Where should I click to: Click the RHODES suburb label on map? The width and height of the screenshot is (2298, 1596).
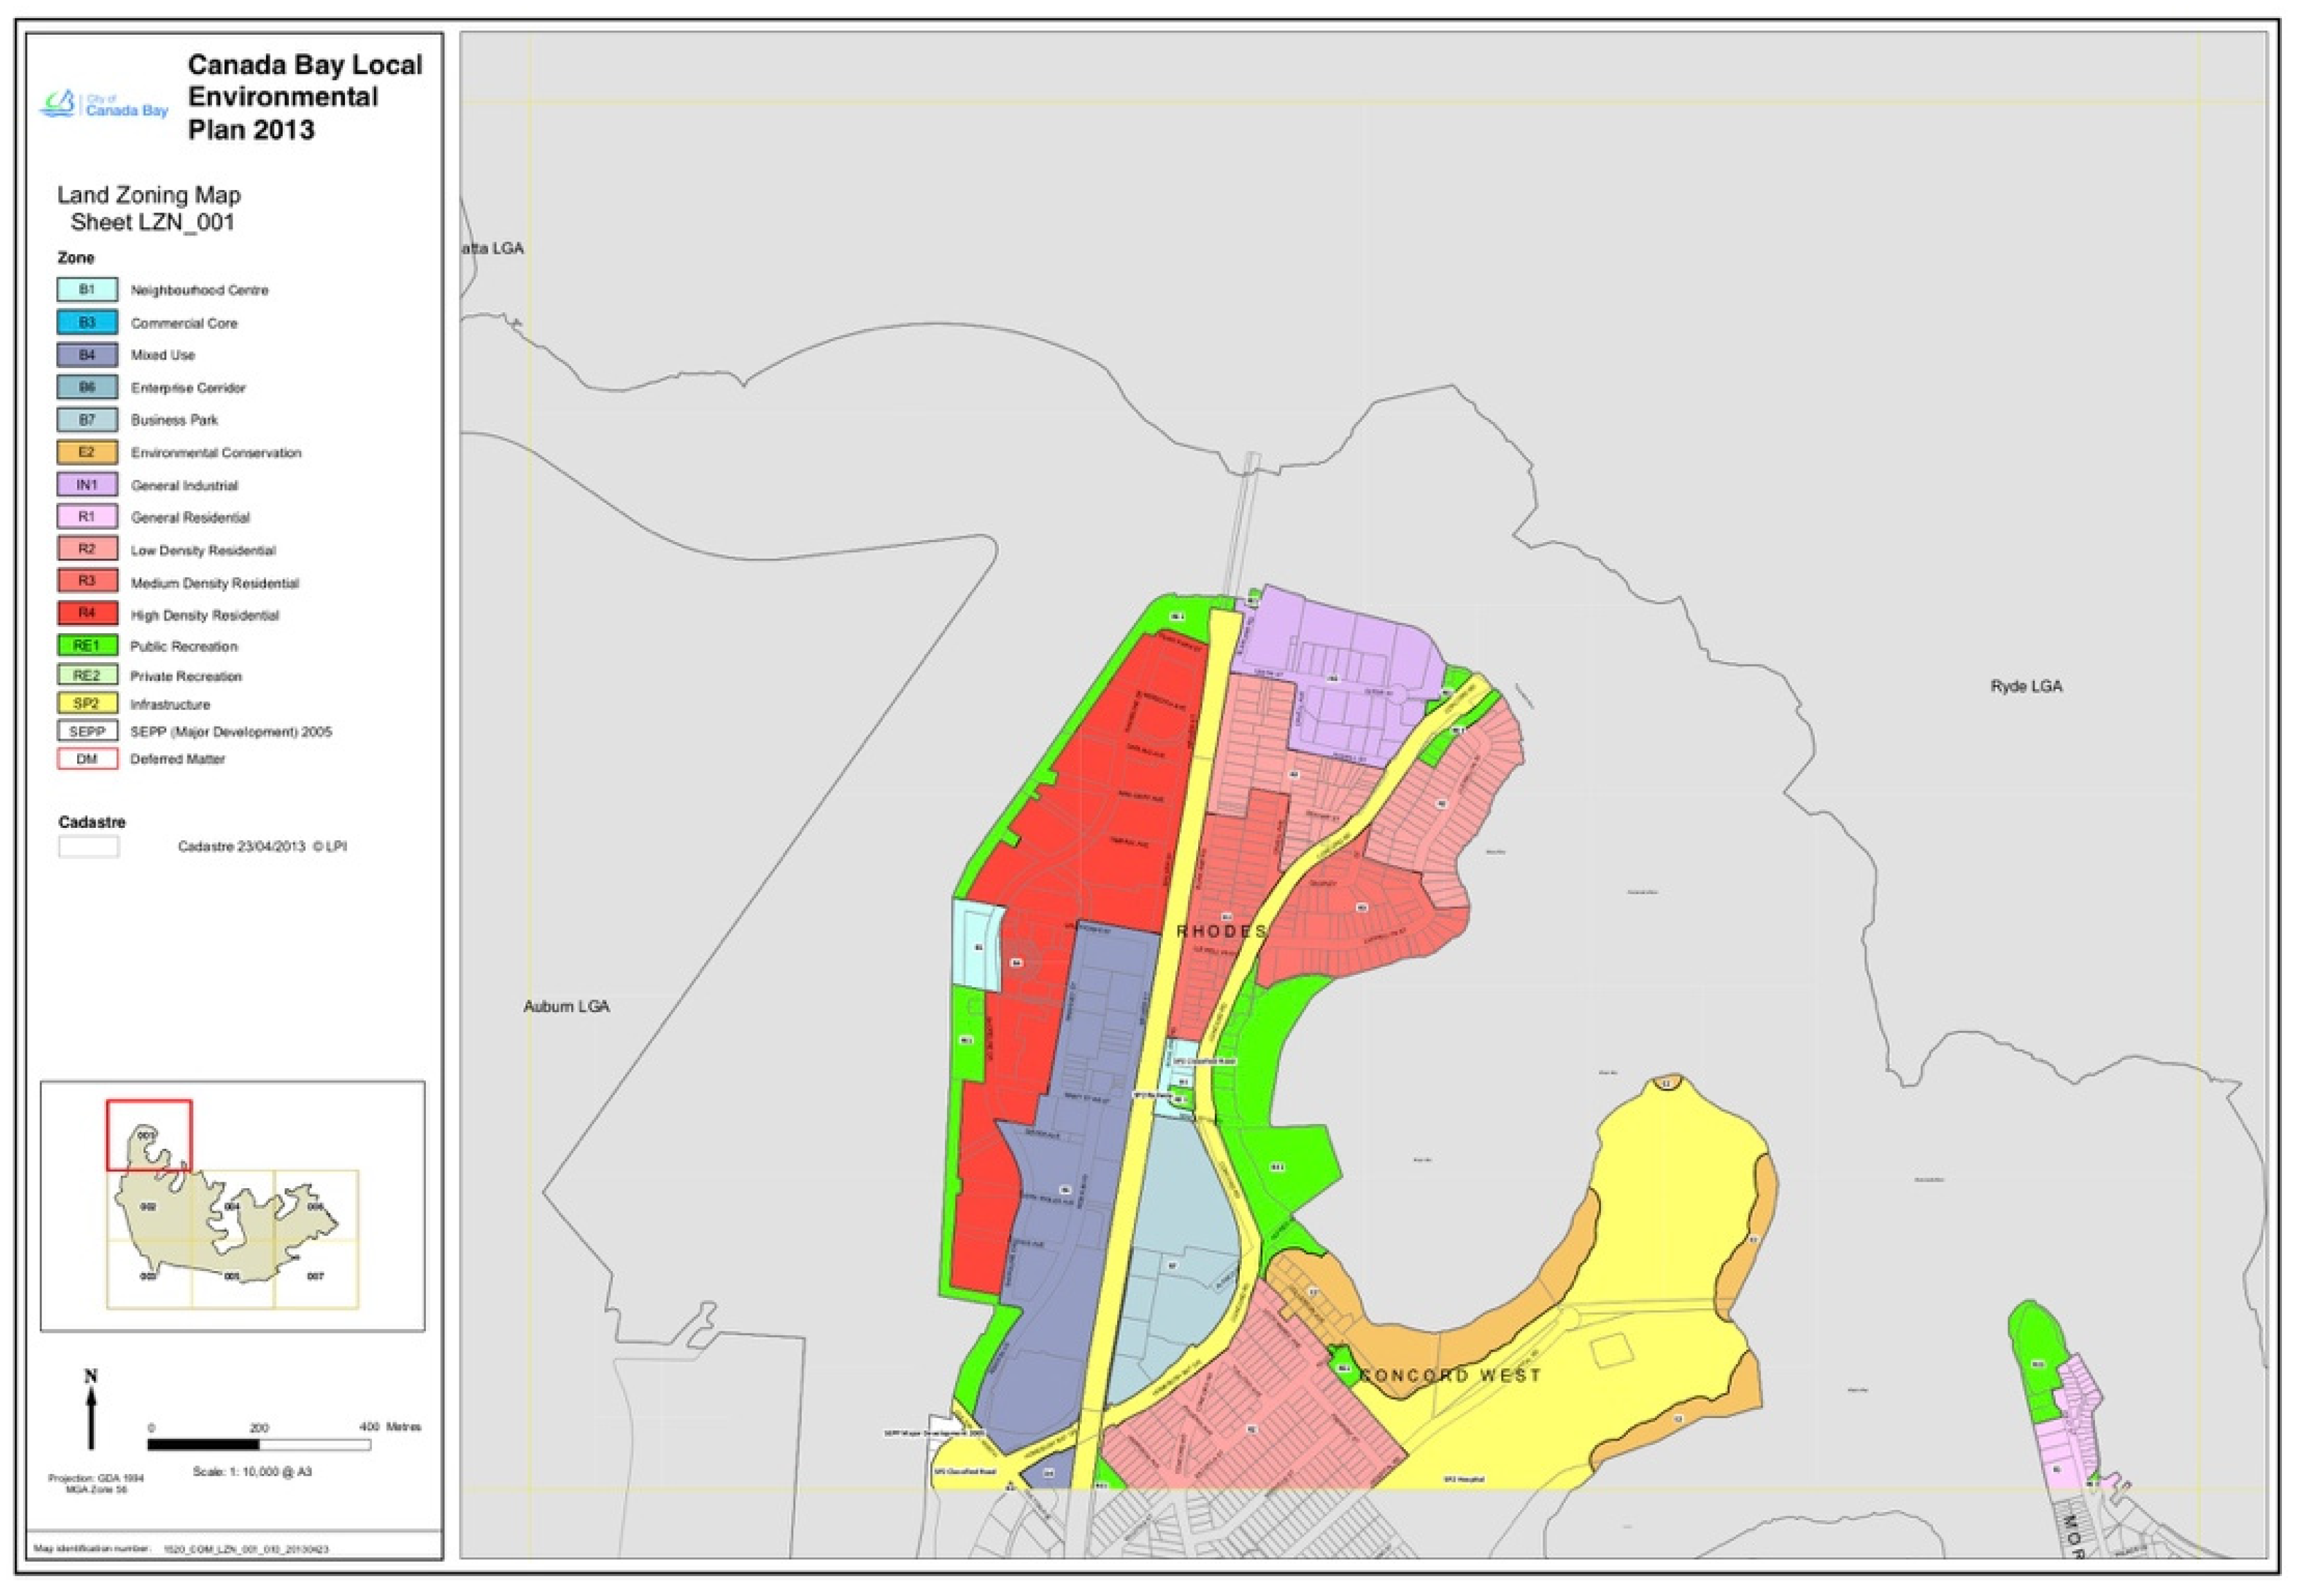(1221, 931)
